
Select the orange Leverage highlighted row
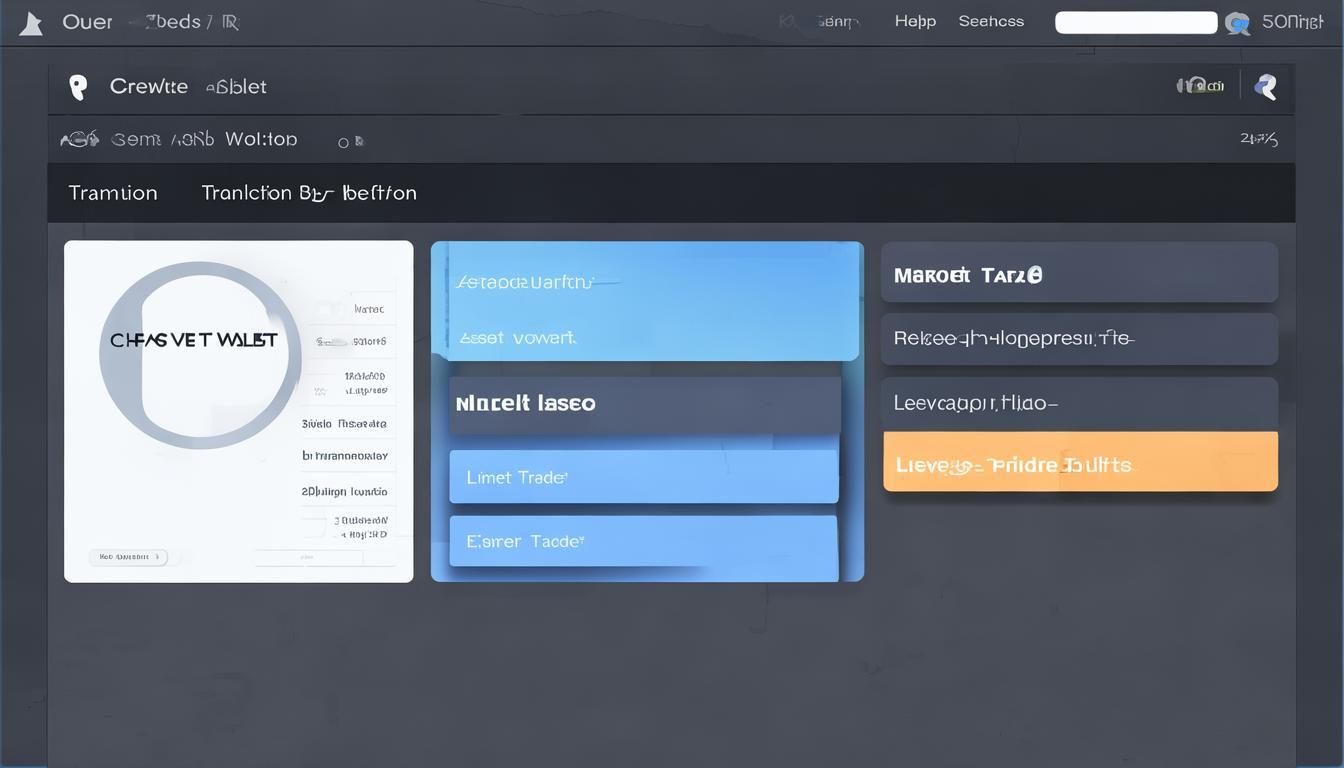pyautogui.click(x=1080, y=462)
